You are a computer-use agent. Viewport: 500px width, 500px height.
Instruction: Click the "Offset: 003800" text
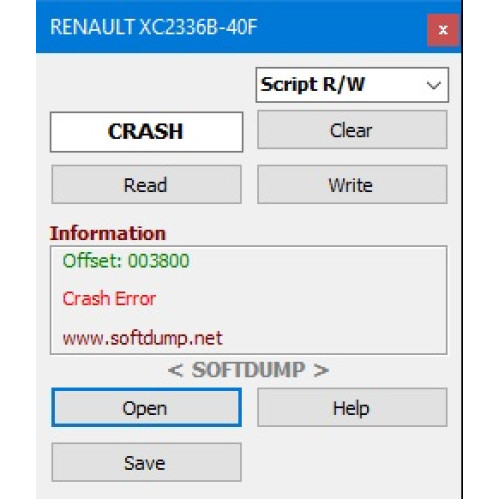[126, 261]
